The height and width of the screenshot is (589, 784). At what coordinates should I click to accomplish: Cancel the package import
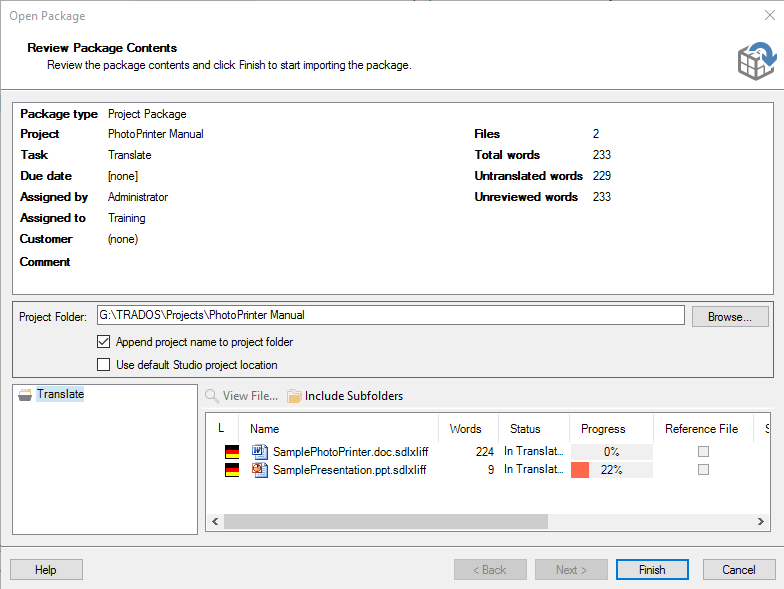(x=739, y=570)
